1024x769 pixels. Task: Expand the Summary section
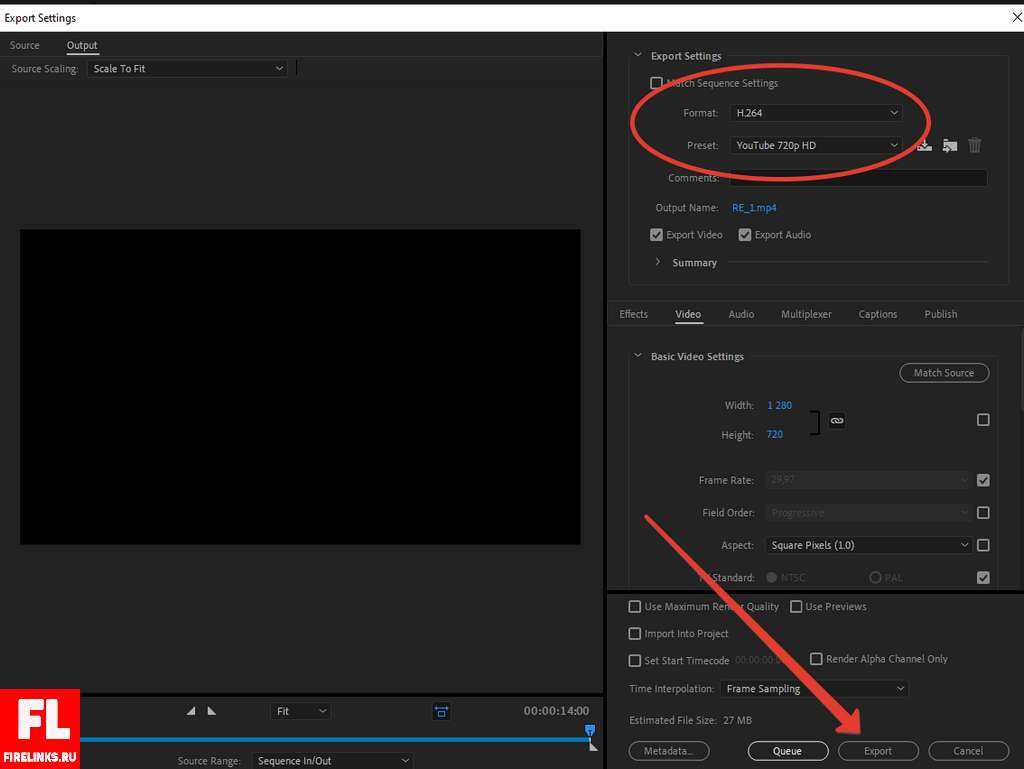658,262
